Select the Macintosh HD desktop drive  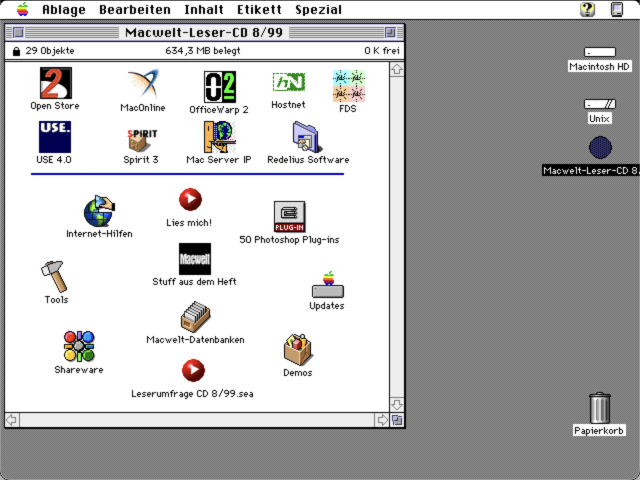[x=599, y=52]
